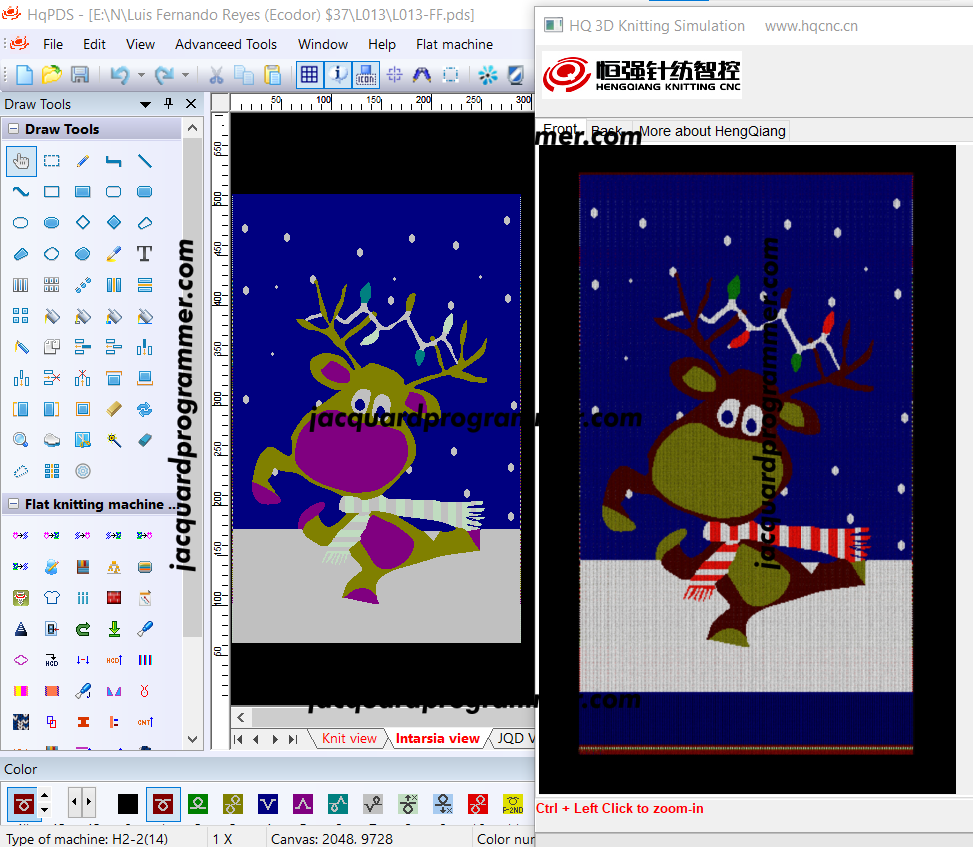The image size is (973, 847).
Task: Select the black color swatch
Action: click(128, 804)
